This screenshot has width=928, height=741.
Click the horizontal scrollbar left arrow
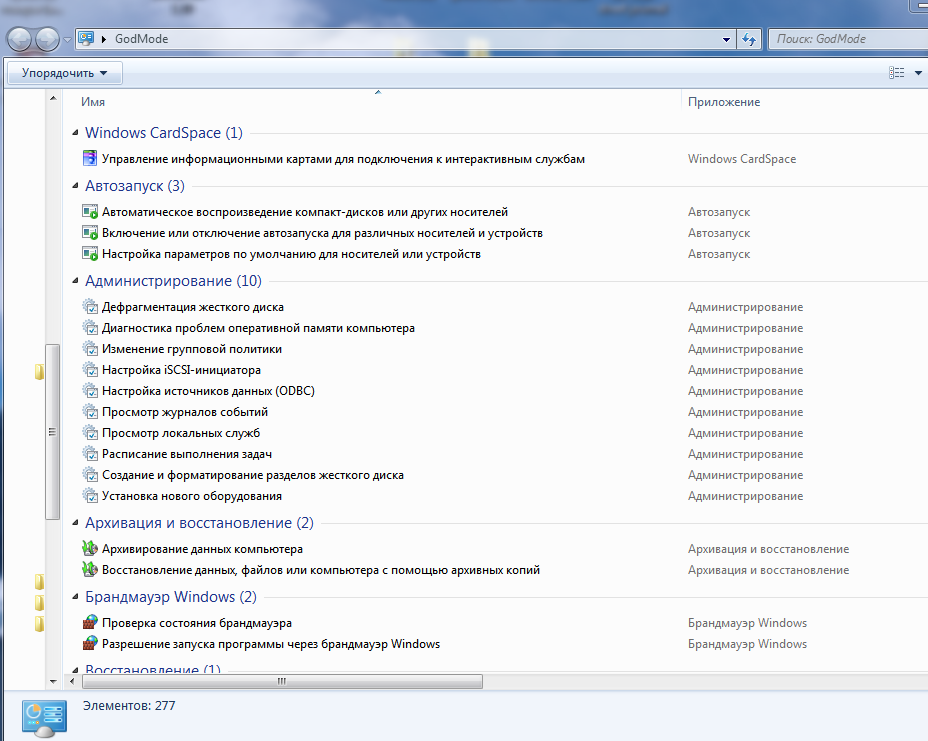tap(72, 681)
